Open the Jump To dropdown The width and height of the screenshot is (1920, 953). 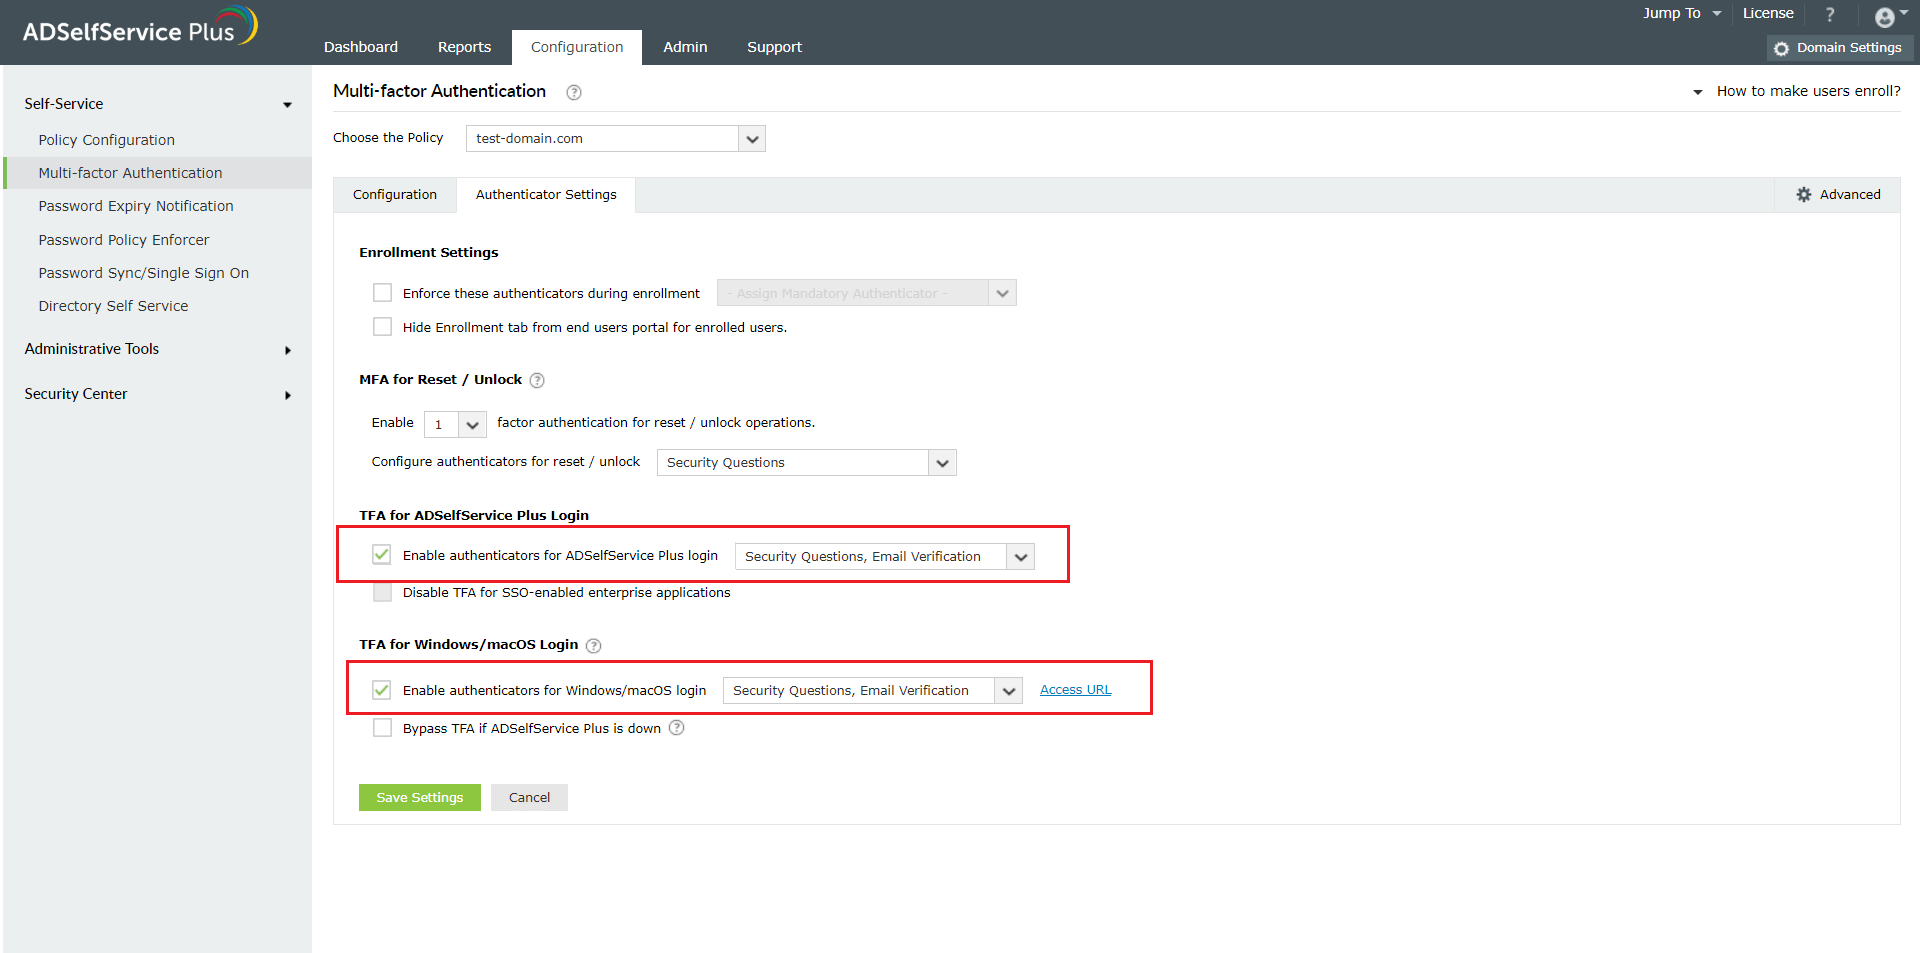(x=1682, y=13)
